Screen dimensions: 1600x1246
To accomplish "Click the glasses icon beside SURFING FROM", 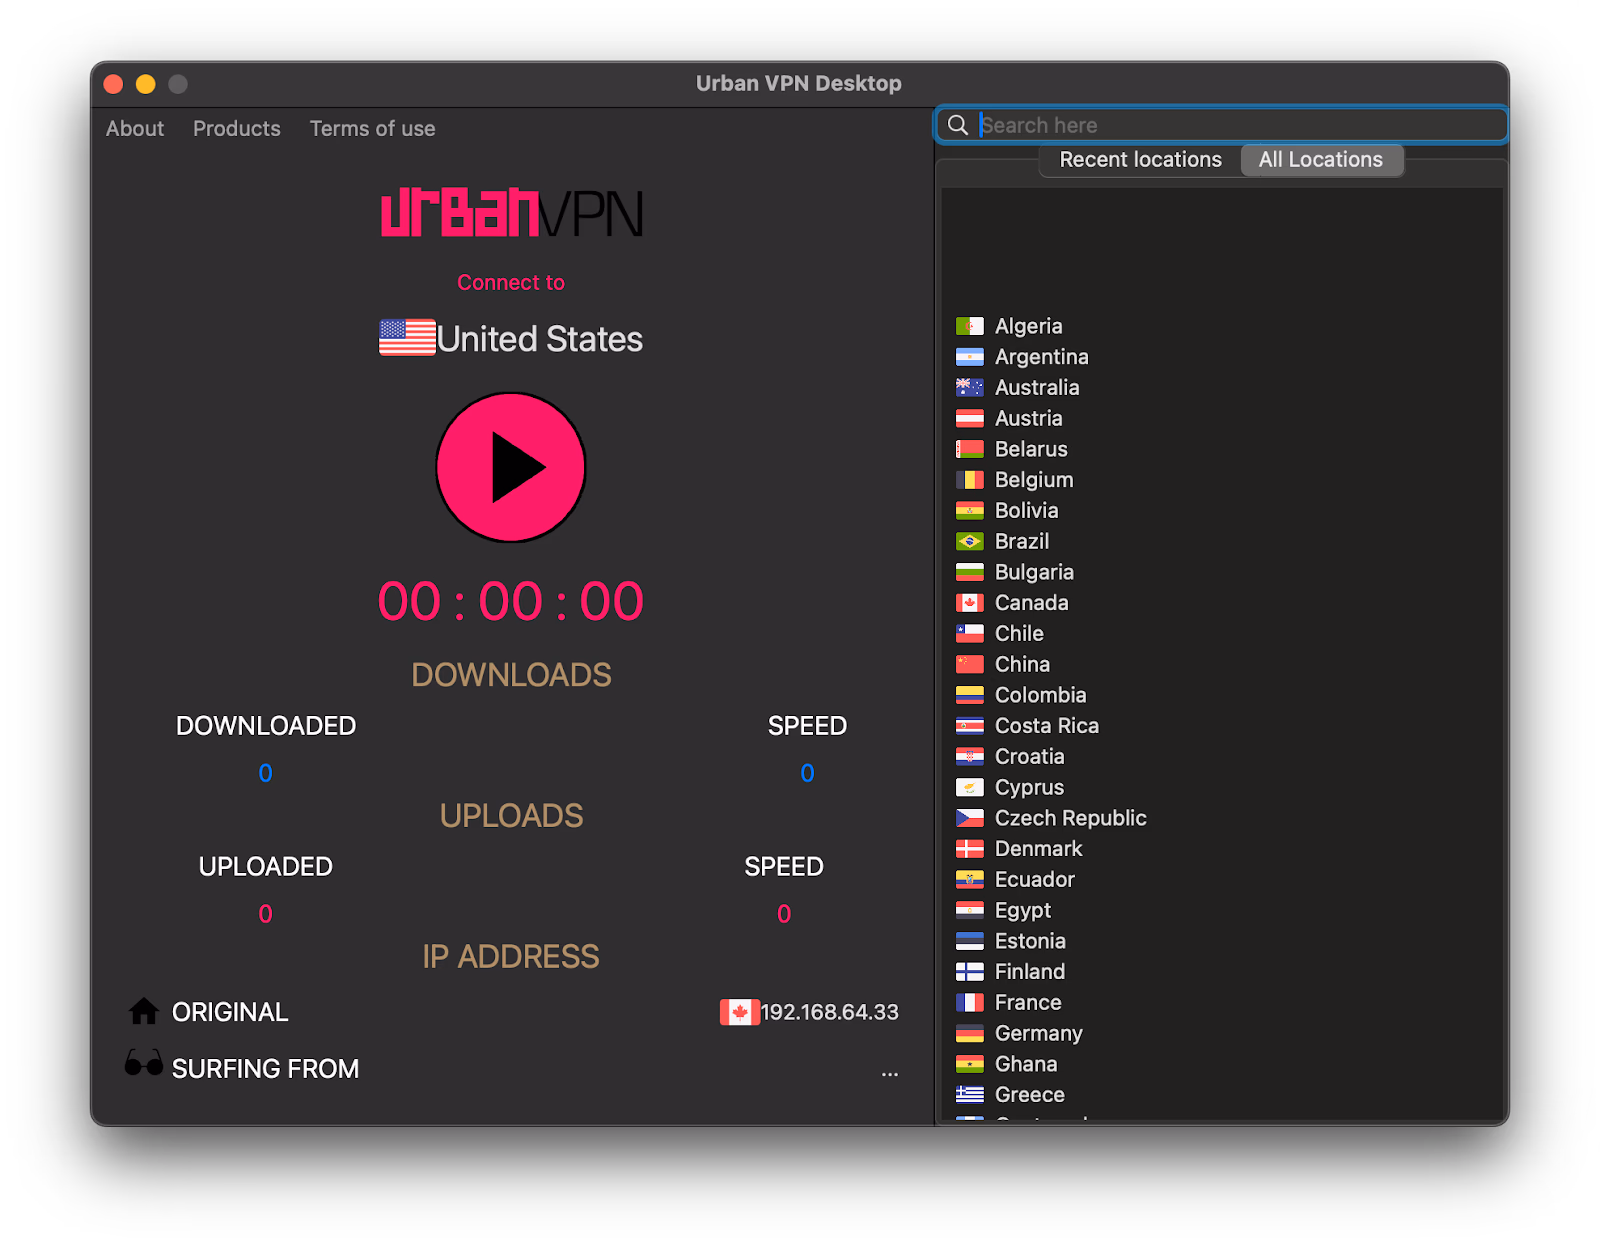I will (144, 1062).
